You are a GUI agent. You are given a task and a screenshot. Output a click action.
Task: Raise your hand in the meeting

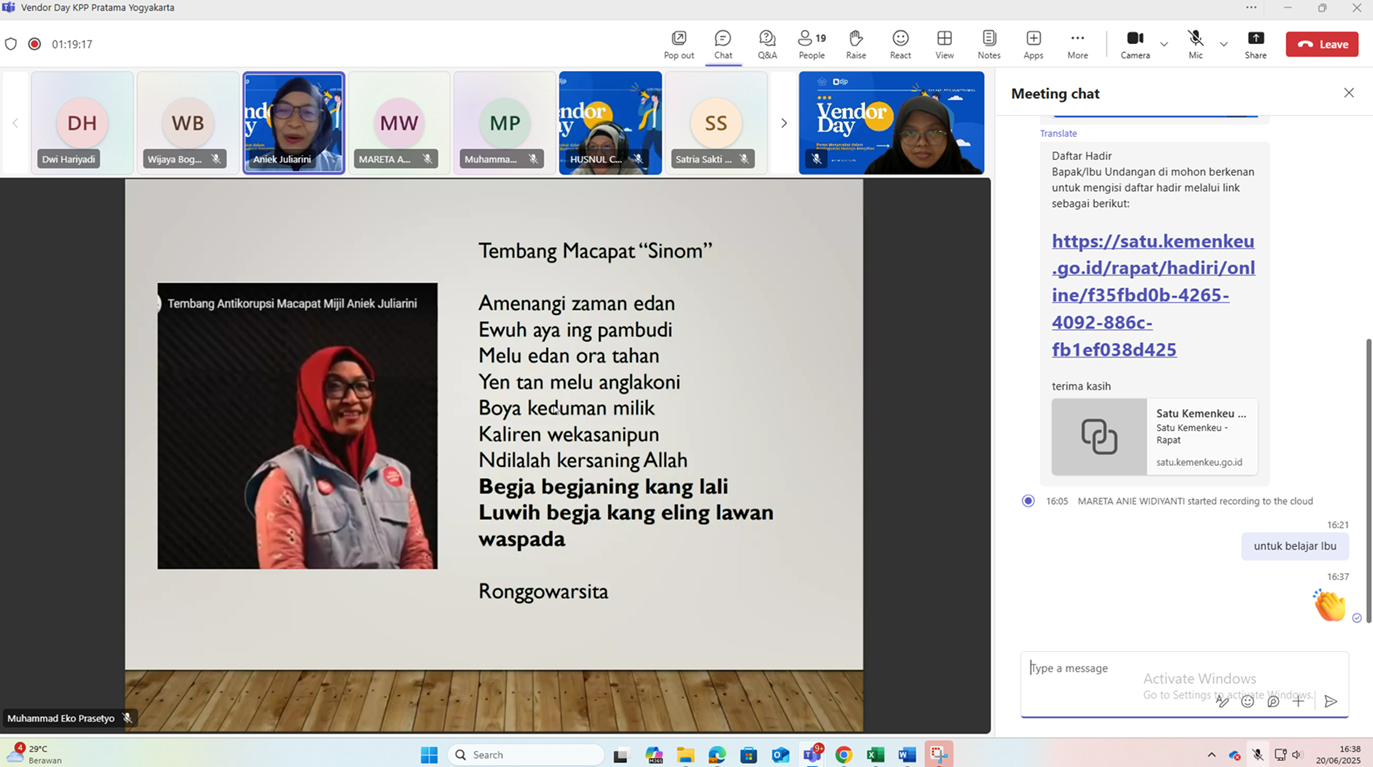click(856, 43)
